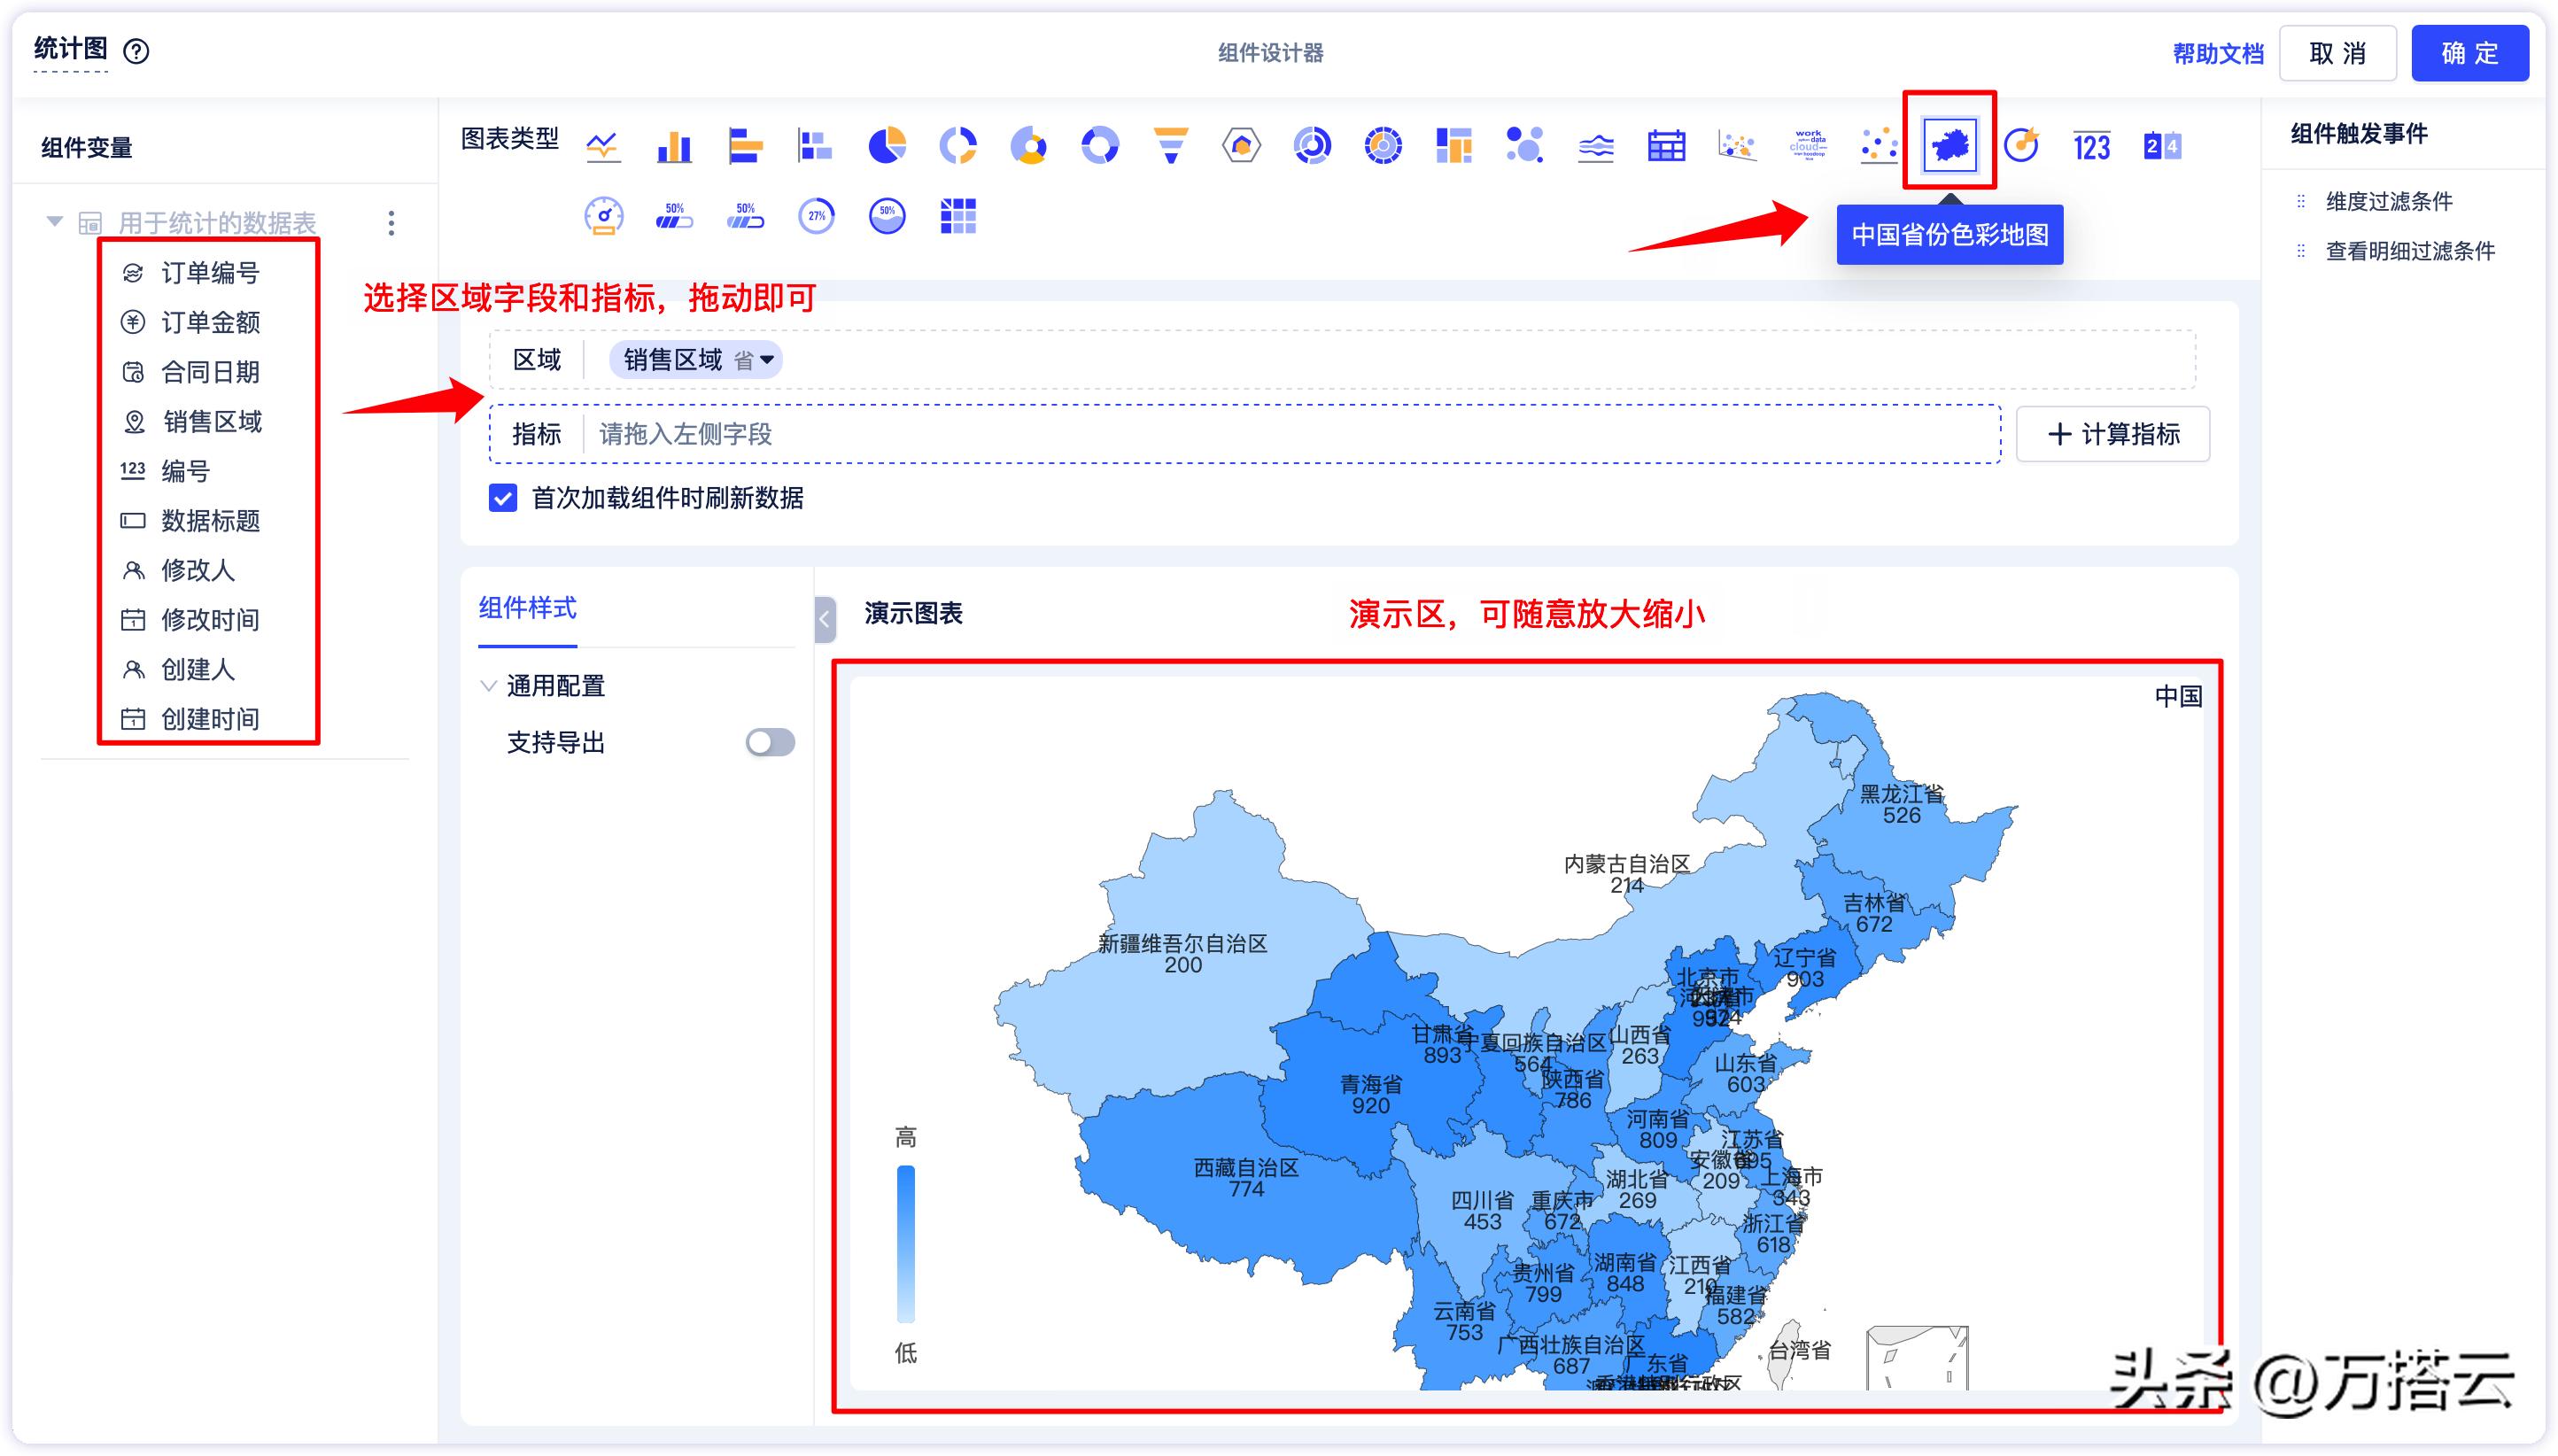Select the funnel chart type icon
The height and width of the screenshot is (1456, 2558).
coord(1171,145)
